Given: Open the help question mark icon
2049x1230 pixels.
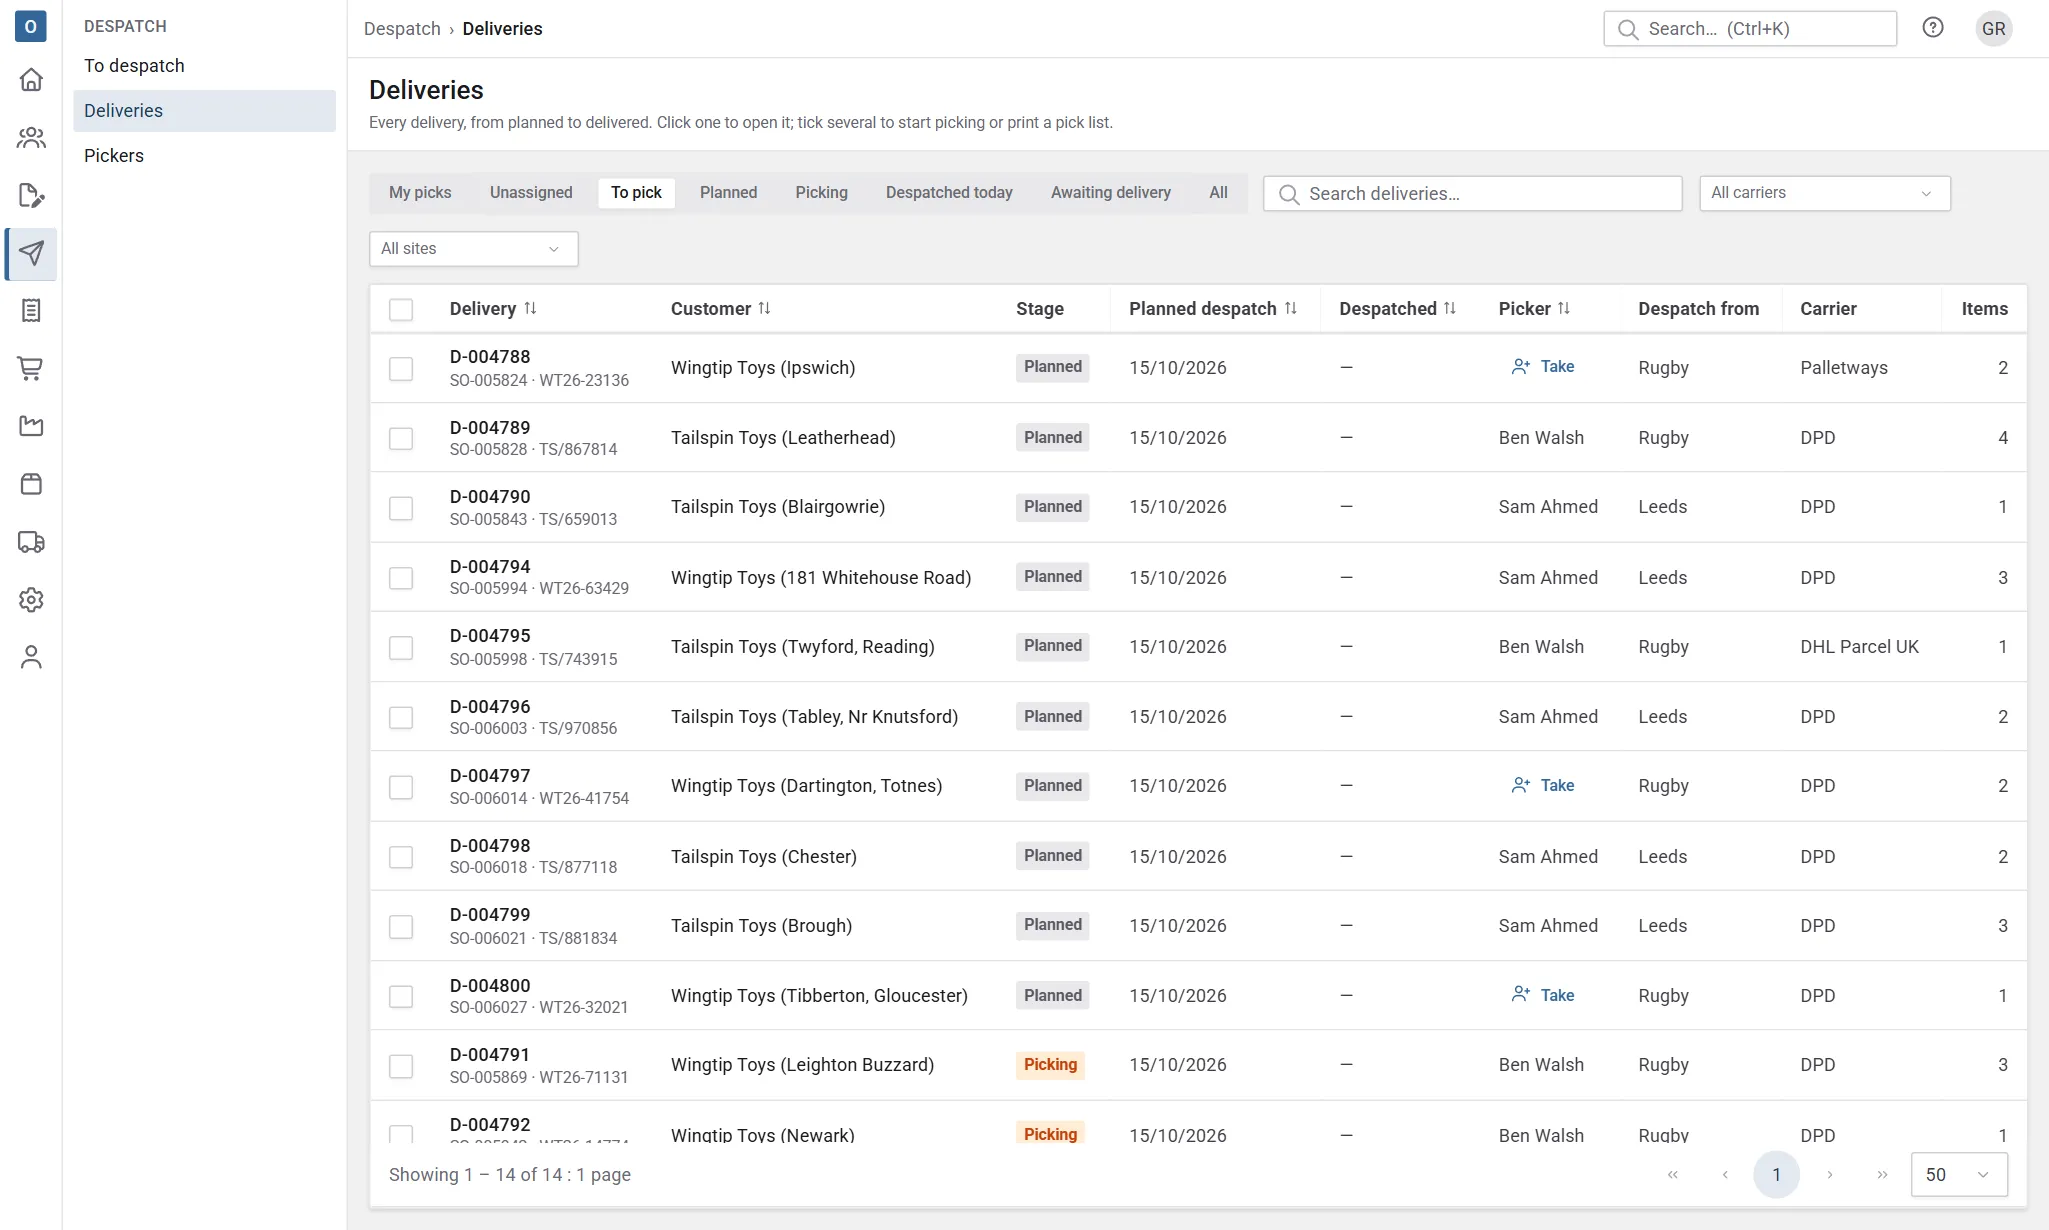Looking at the screenshot, I should click(1933, 28).
